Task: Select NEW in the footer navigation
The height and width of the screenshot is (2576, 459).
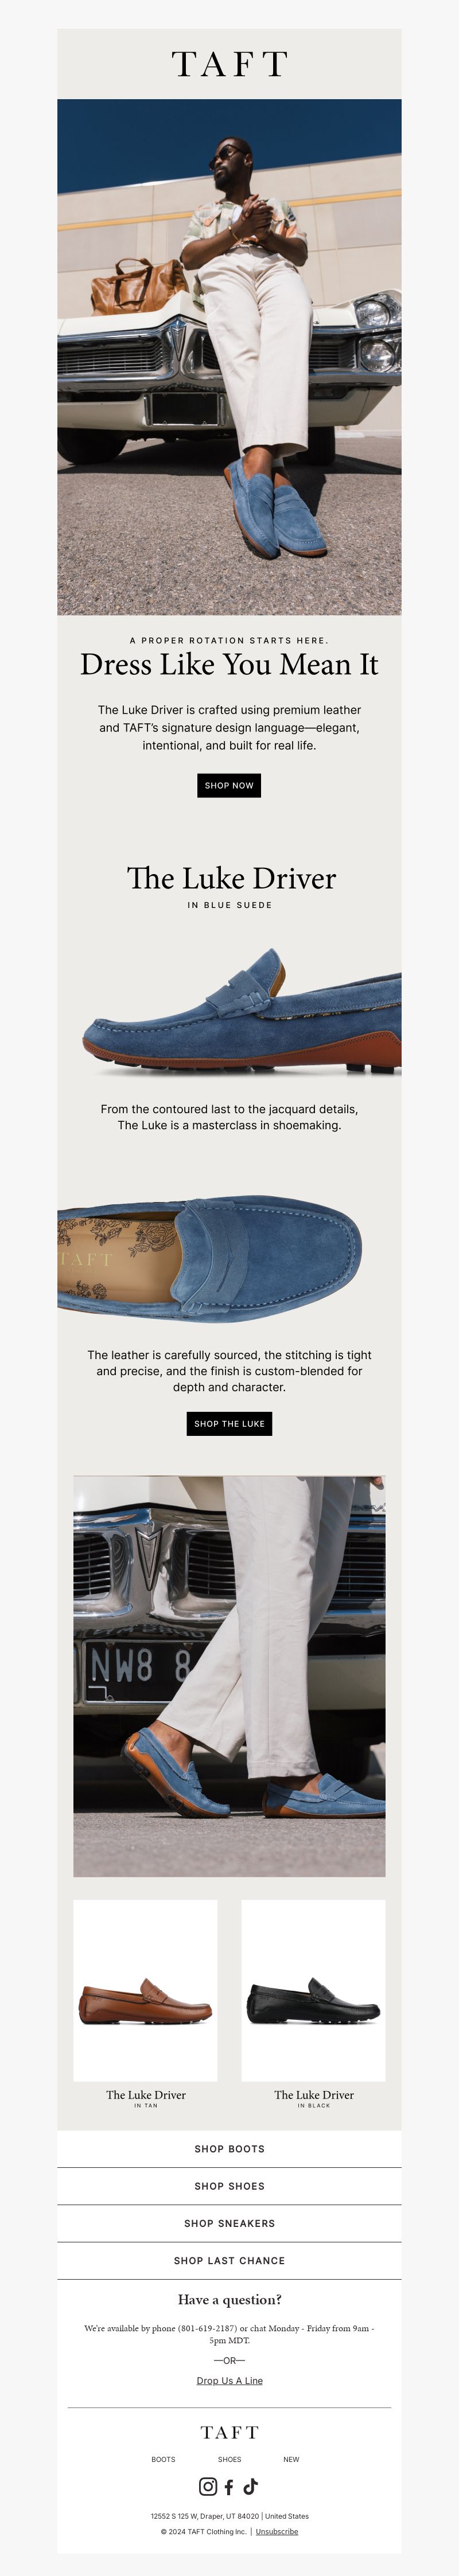Action: click(291, 2459)
